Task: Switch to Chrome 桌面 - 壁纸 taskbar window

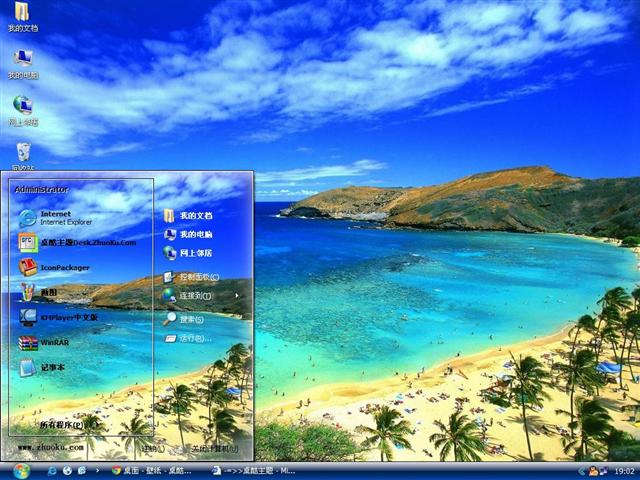Action: point(152,471)
